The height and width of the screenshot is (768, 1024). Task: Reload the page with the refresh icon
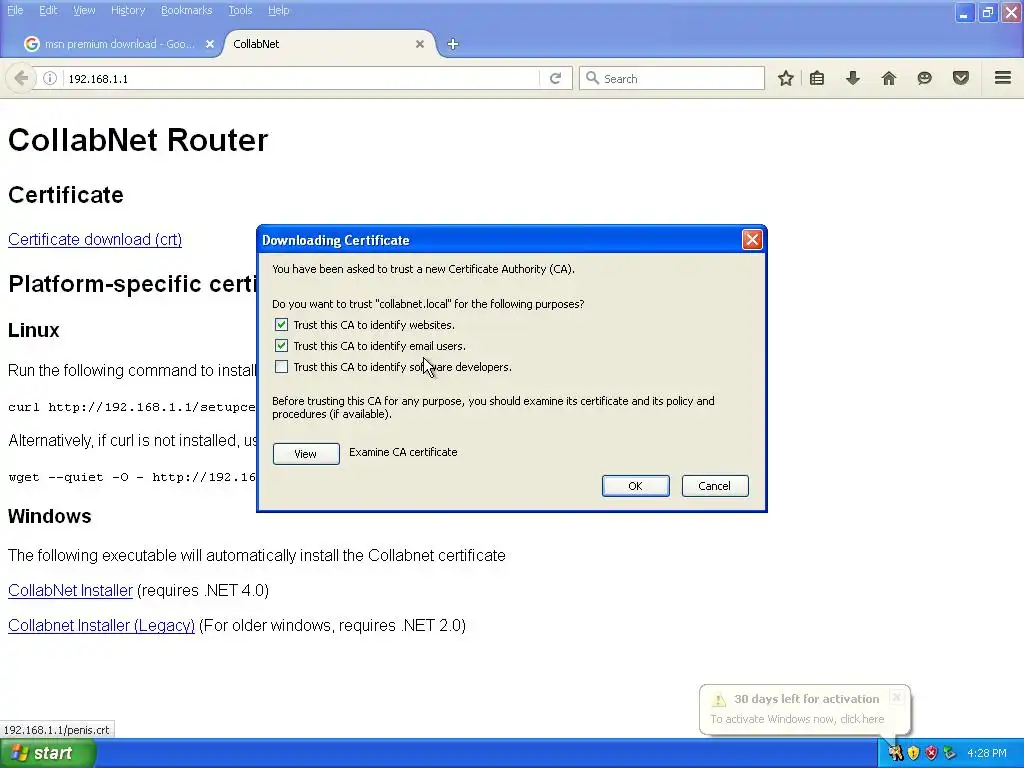click(555, 78)
